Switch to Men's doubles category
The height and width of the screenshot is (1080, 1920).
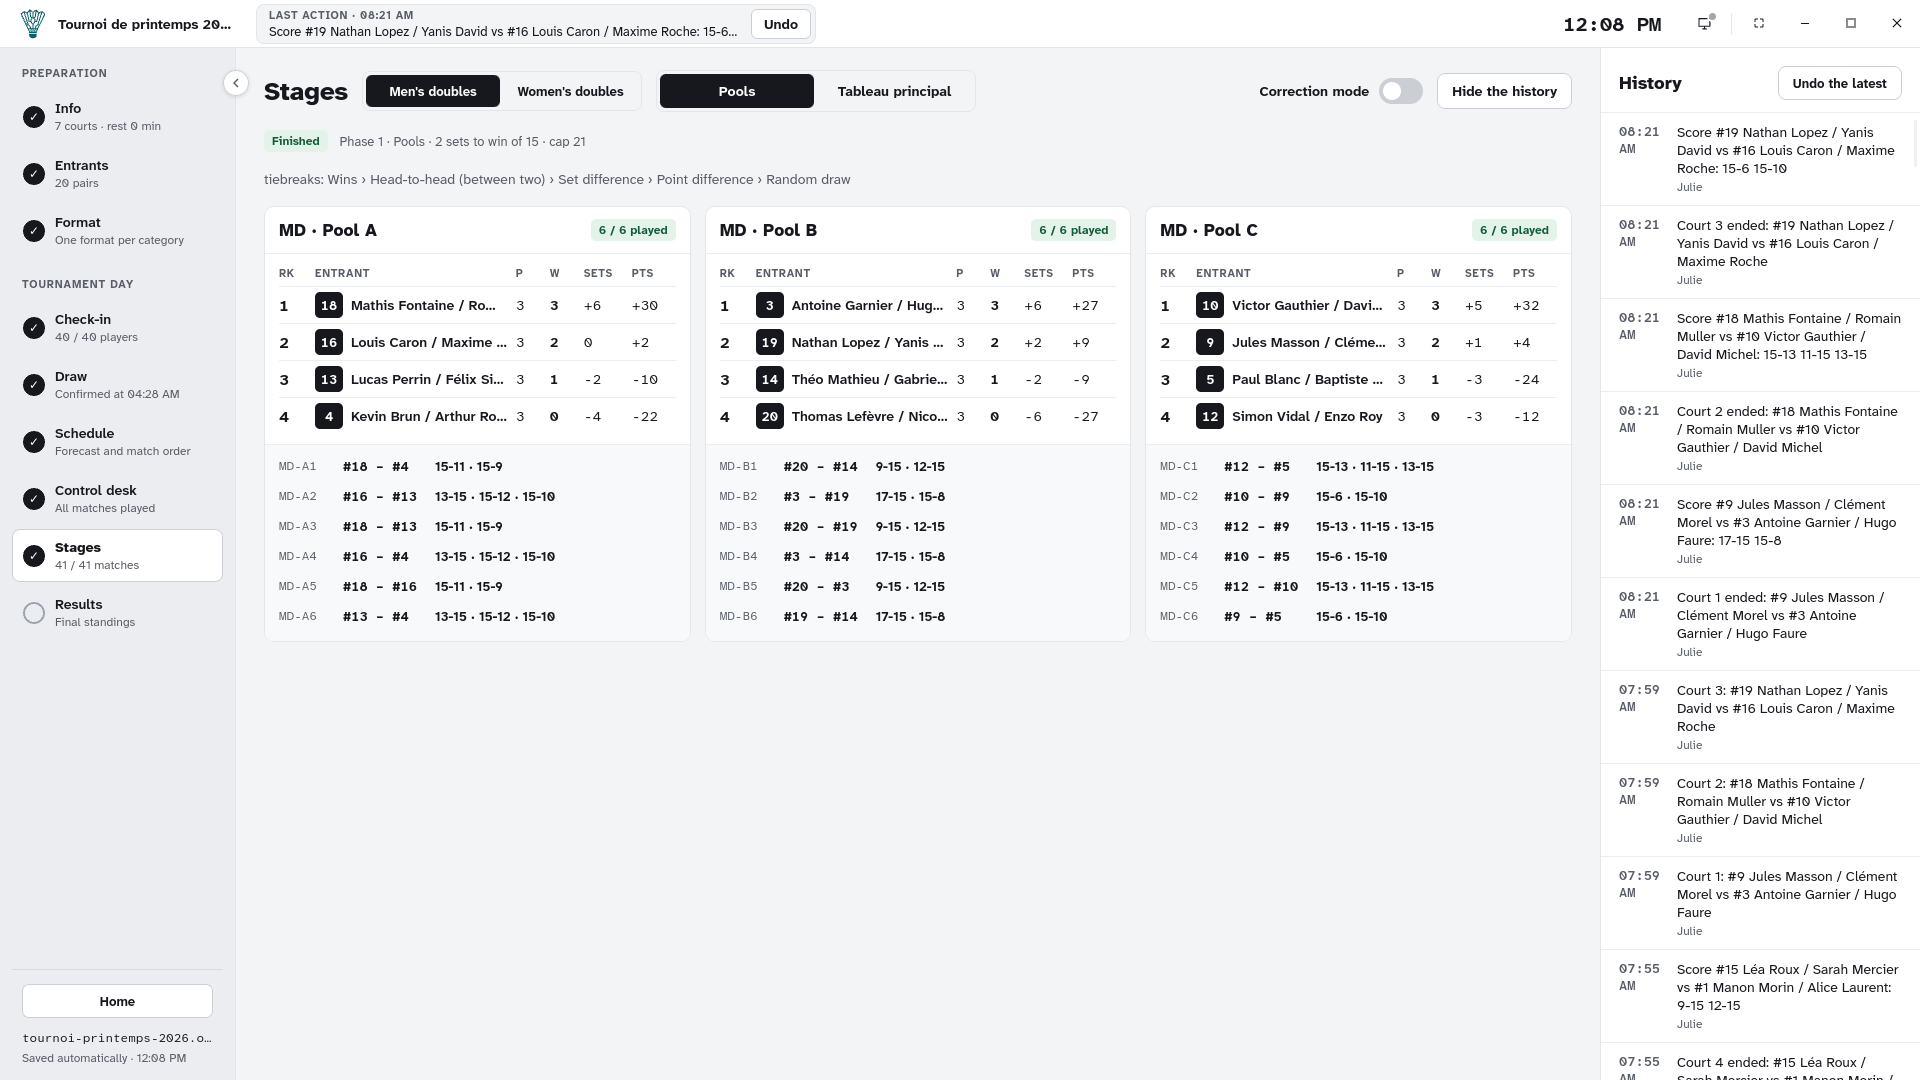(432, 91)
